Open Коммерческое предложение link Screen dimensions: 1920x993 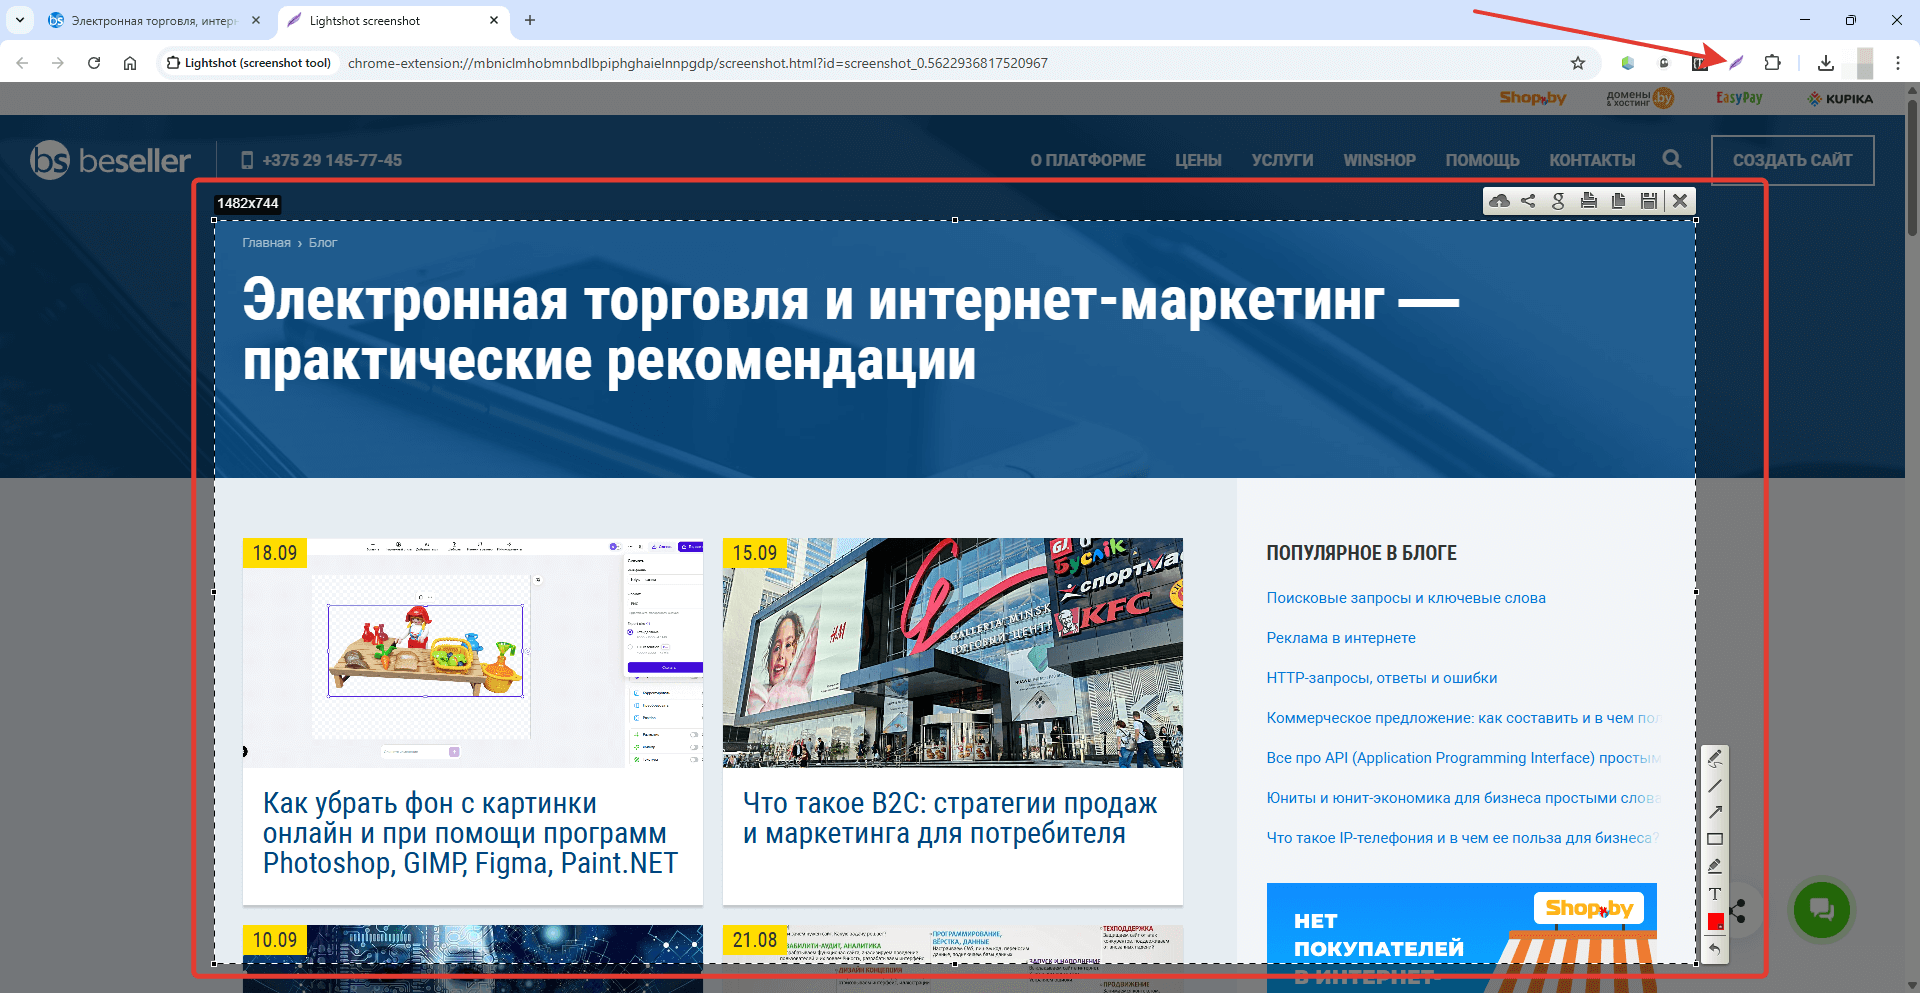tap(1463, 718)
